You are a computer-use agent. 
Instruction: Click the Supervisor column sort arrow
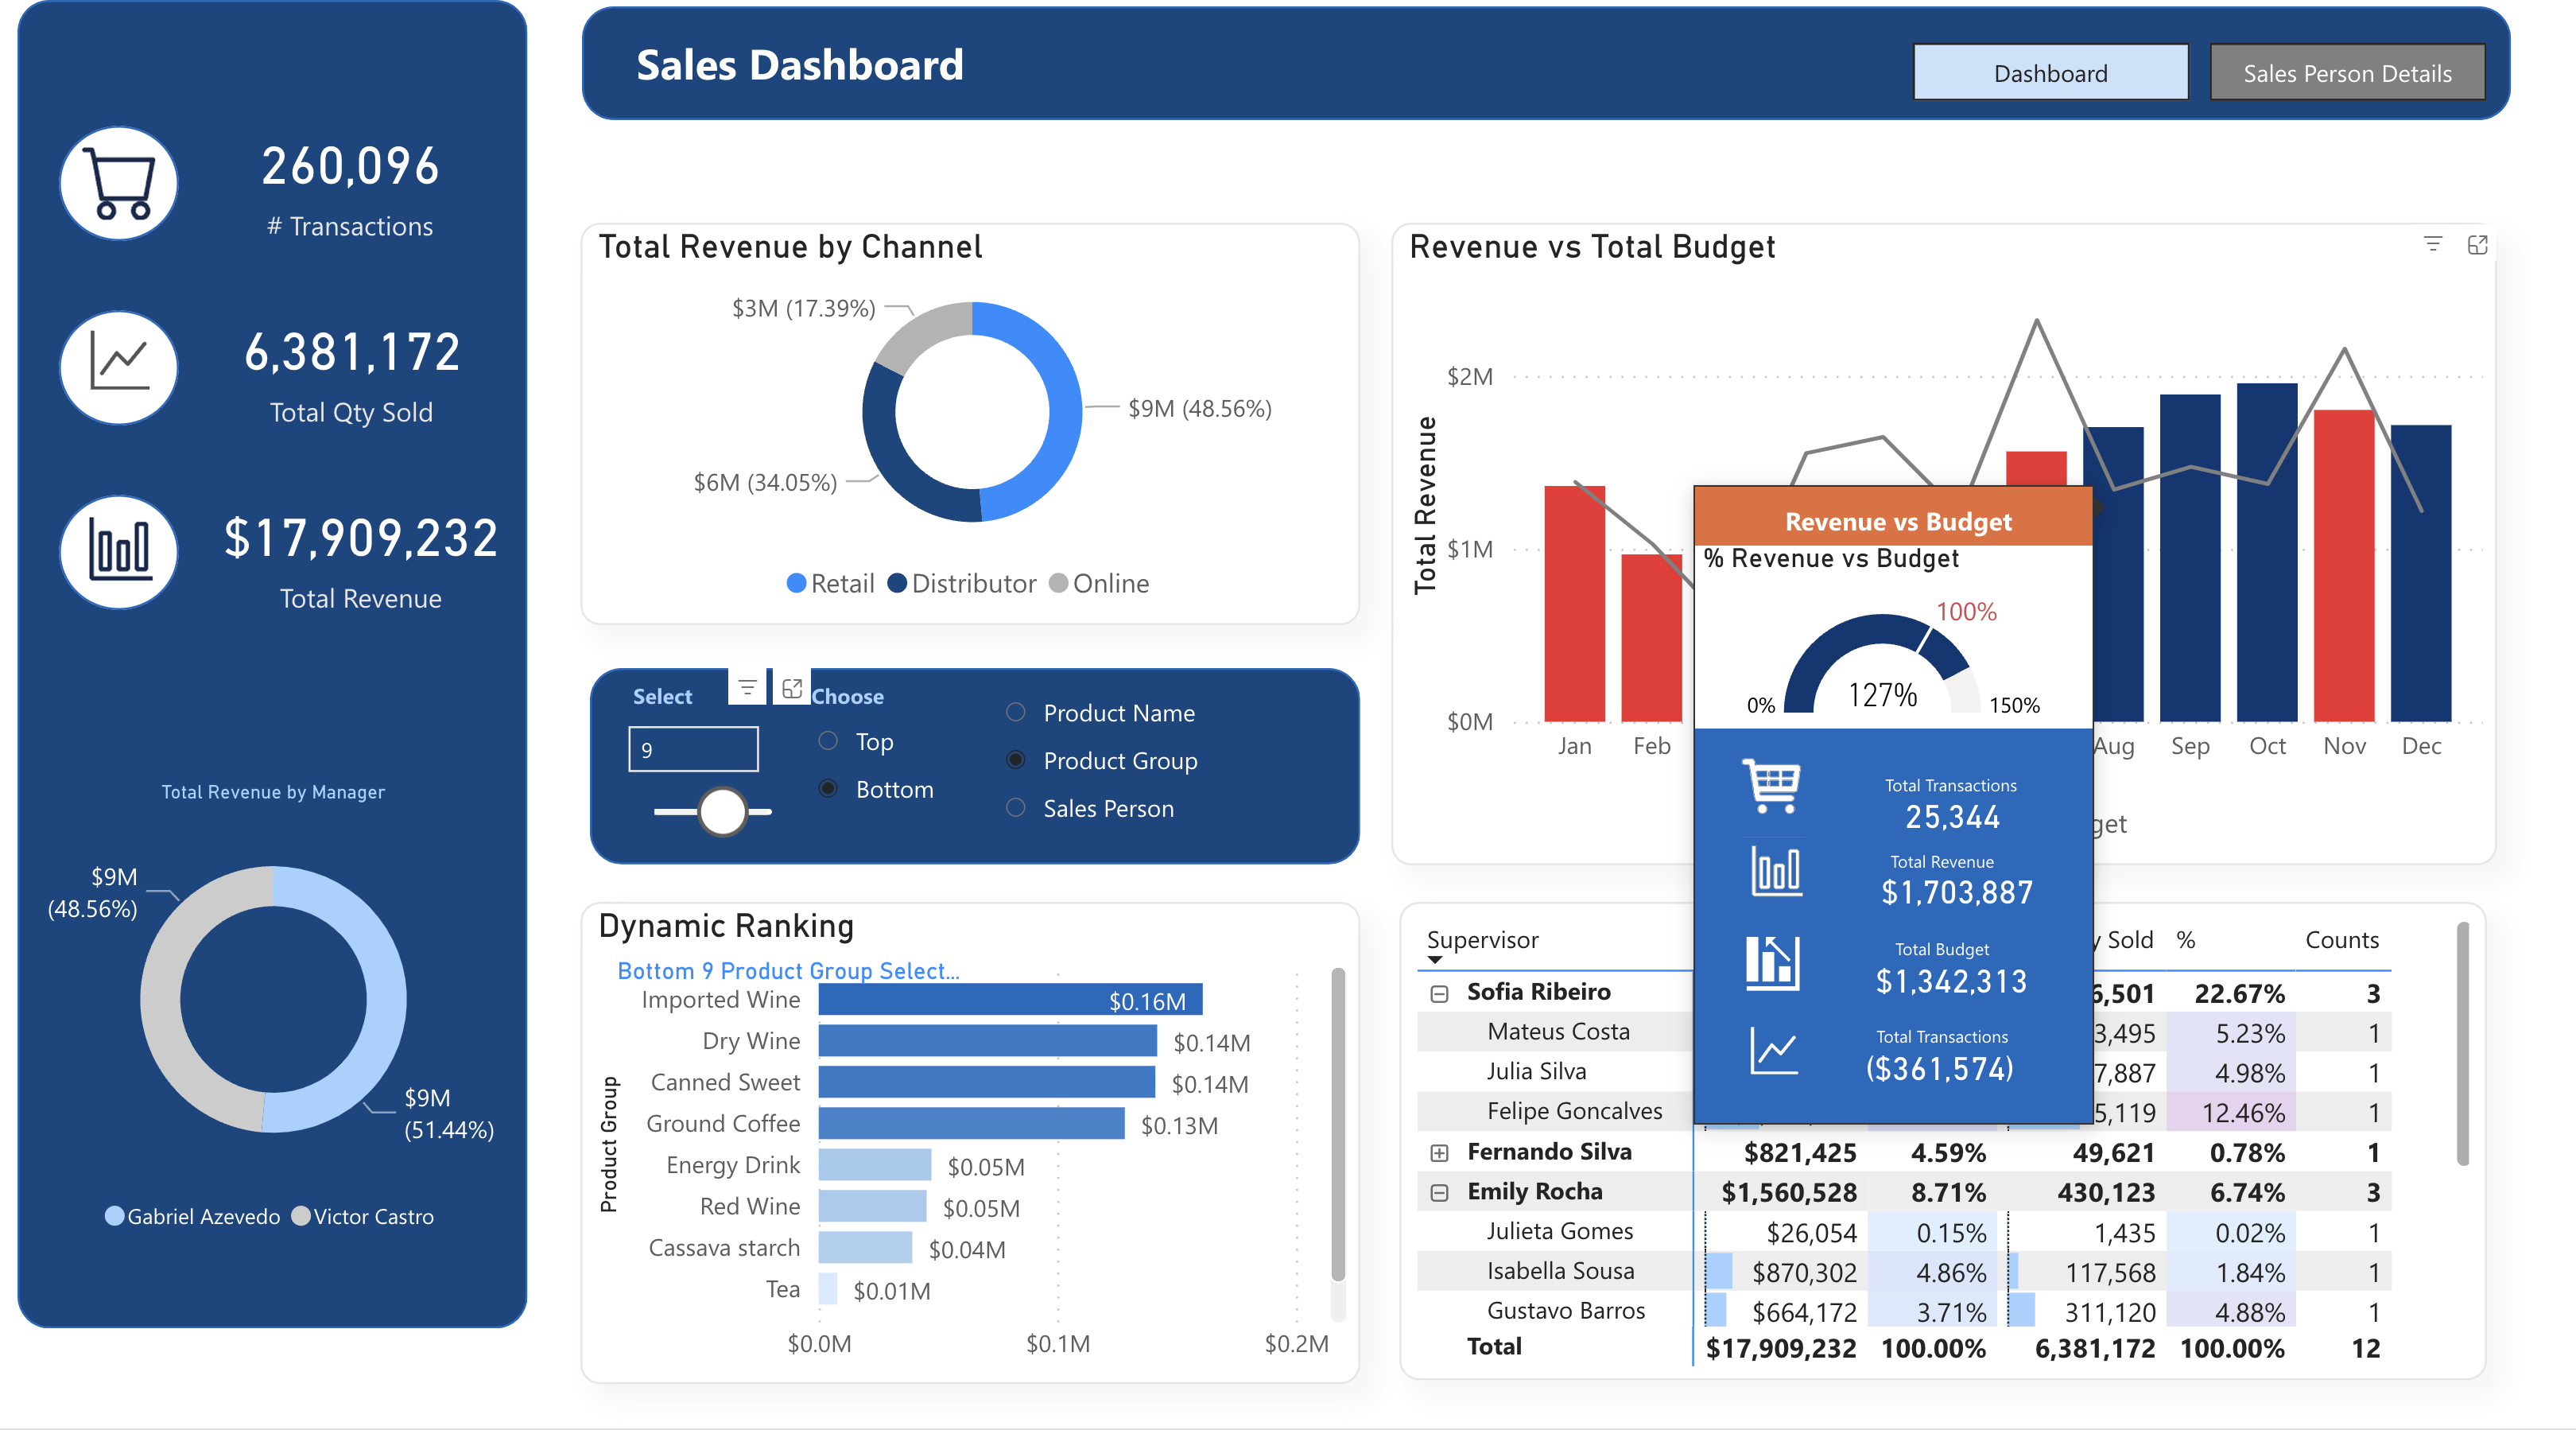pyautogui.click(x=1435, y=960)
